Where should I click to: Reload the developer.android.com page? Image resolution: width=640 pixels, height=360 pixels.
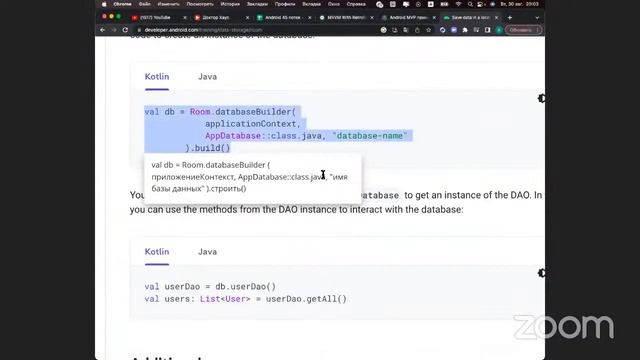[x=125, y=30]
